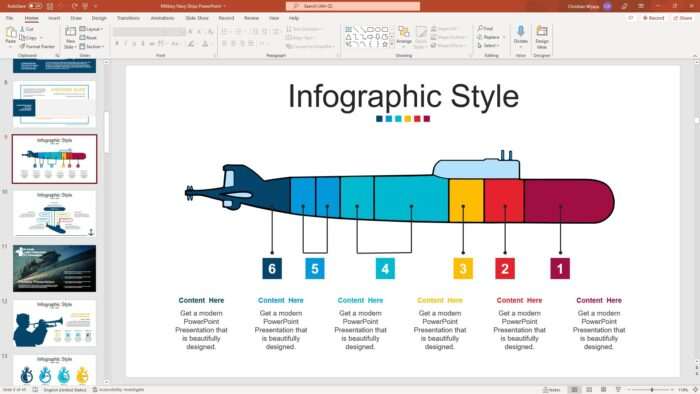Screen dimensions: 700x394
Task: Click the Reset slide icon
Action: 83,37
